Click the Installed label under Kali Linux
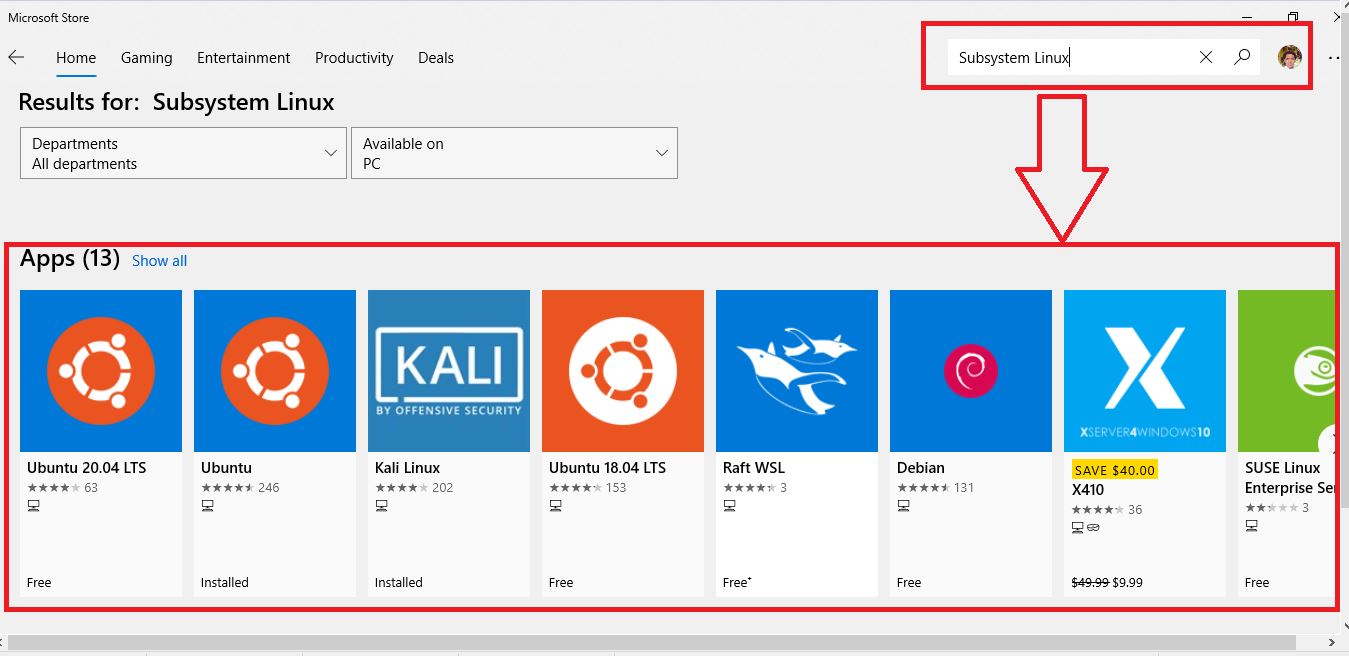Viewport: 1349px width, 656px height. [x=399, y=582]
